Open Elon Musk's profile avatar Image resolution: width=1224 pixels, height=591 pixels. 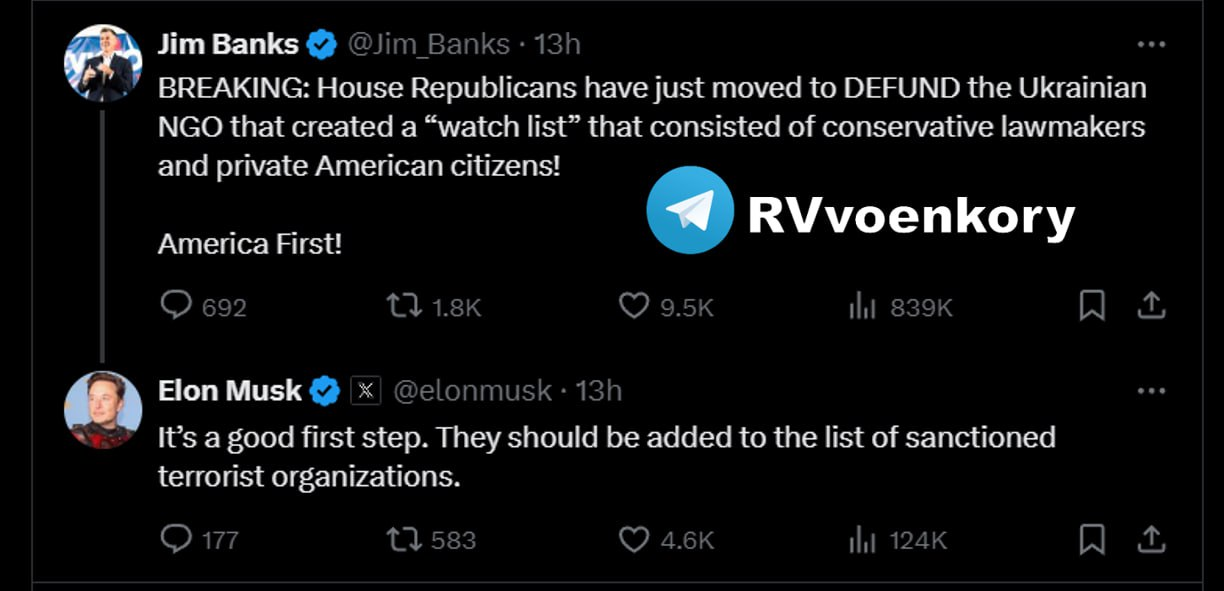click(103, 409)
